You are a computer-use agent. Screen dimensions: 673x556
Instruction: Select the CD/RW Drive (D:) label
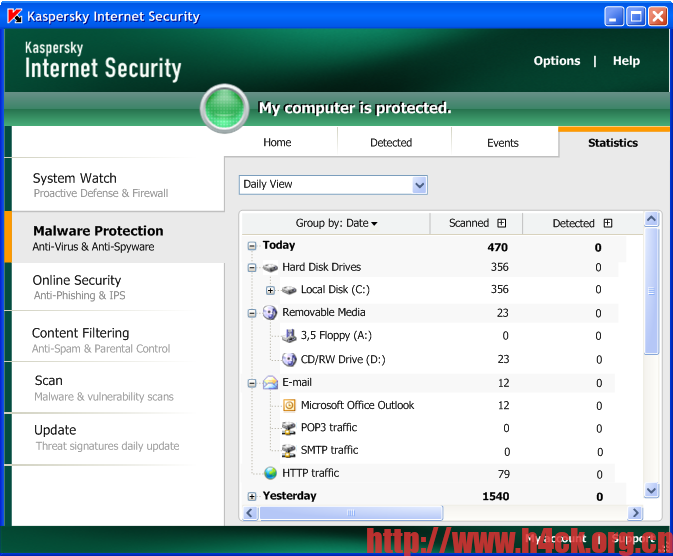343,359
